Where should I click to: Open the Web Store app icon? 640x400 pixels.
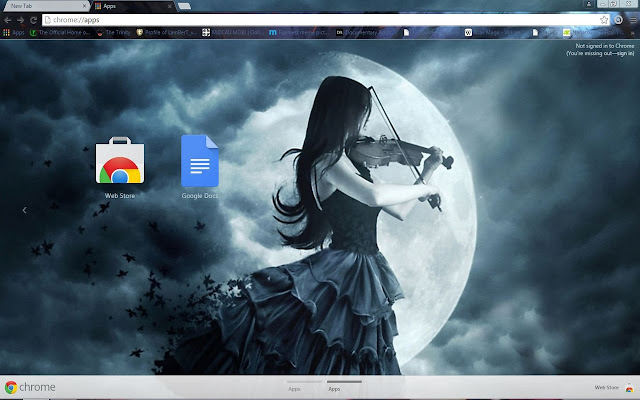point(120,160)
